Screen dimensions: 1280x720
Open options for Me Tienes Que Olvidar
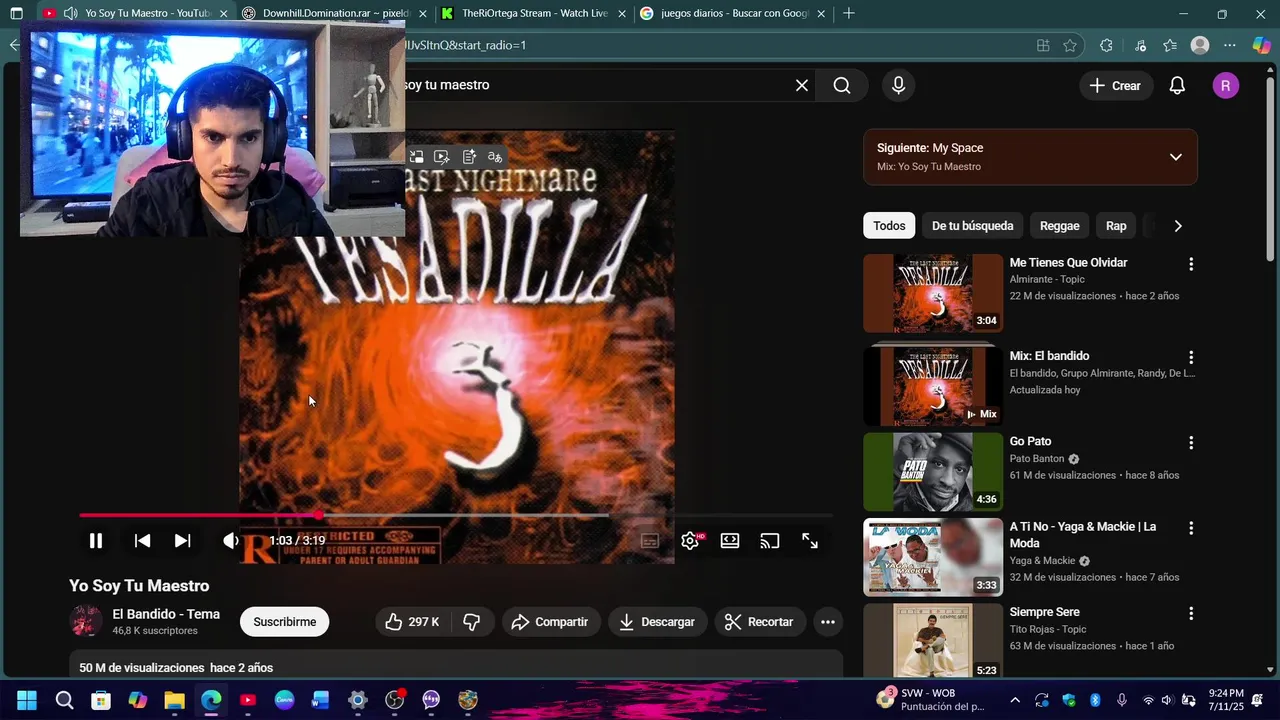pos(1190,264)
